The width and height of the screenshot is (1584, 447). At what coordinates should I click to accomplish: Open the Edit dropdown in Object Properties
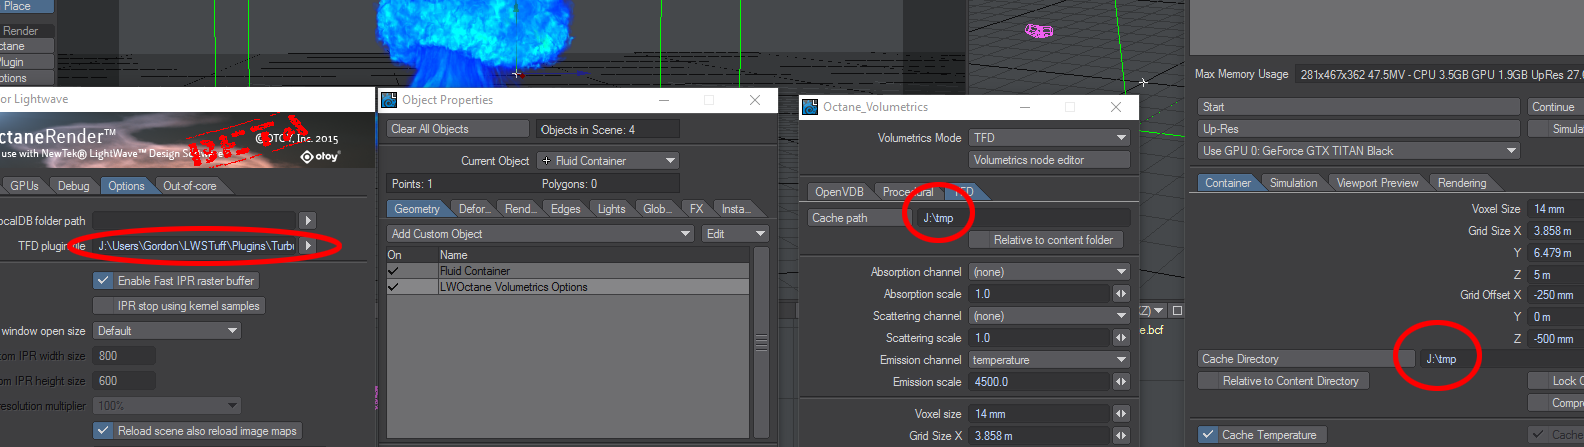pyautogui.click(x=735, y=234)
